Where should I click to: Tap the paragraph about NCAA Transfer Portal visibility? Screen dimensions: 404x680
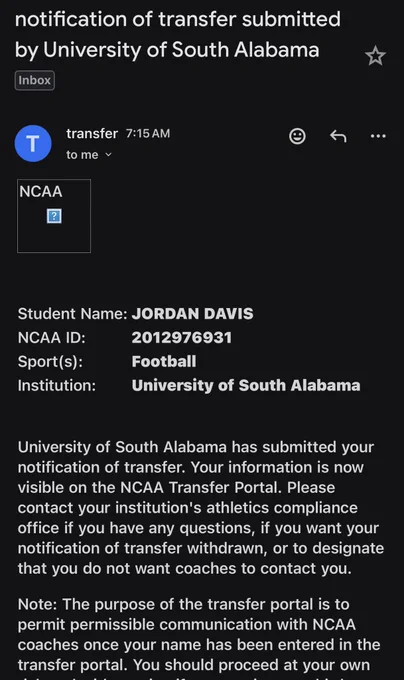pyautogui.click(x=201, y=507)
